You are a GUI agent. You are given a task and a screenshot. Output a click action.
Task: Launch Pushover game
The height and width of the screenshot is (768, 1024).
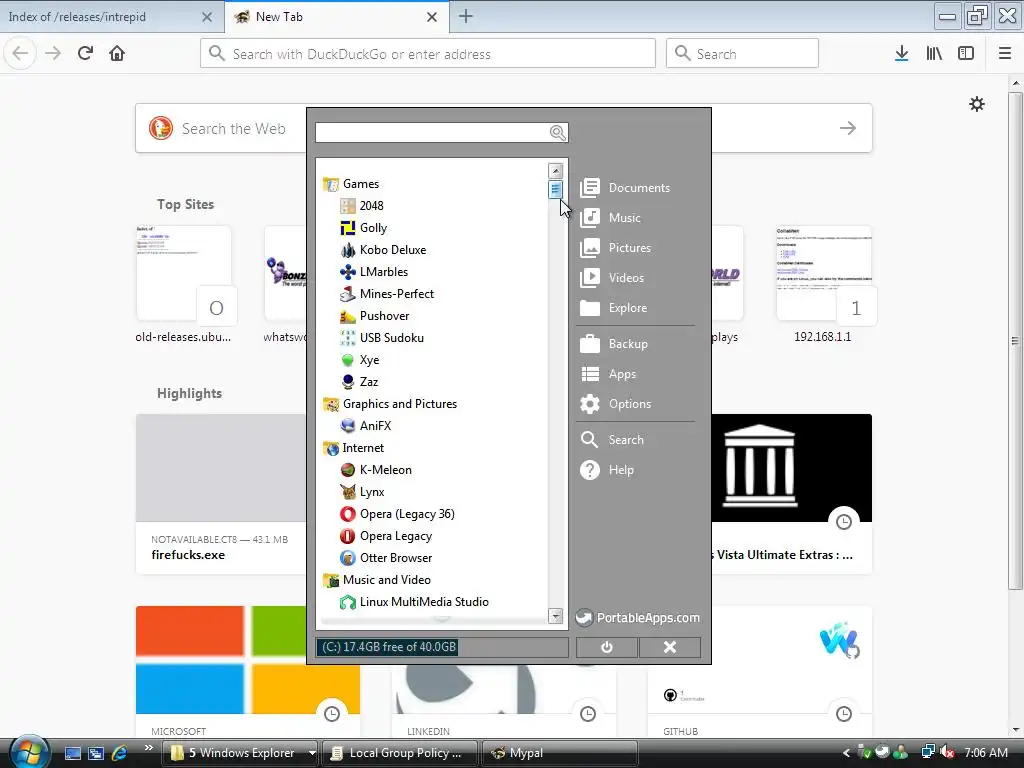pyautogui.click(x=375, y=316)
